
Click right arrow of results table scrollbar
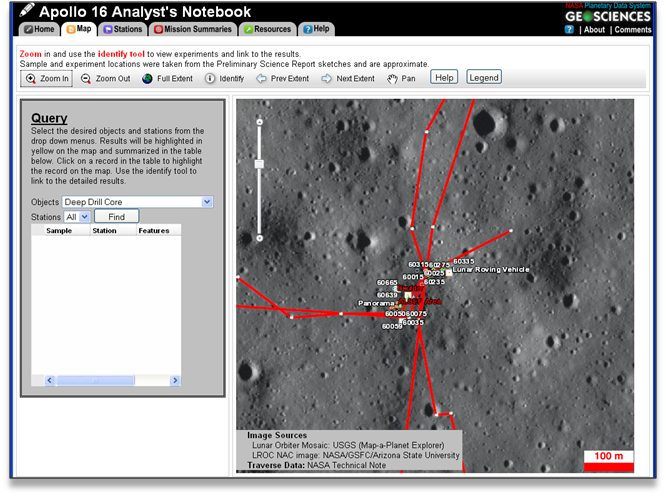click(x=175, y=380)
